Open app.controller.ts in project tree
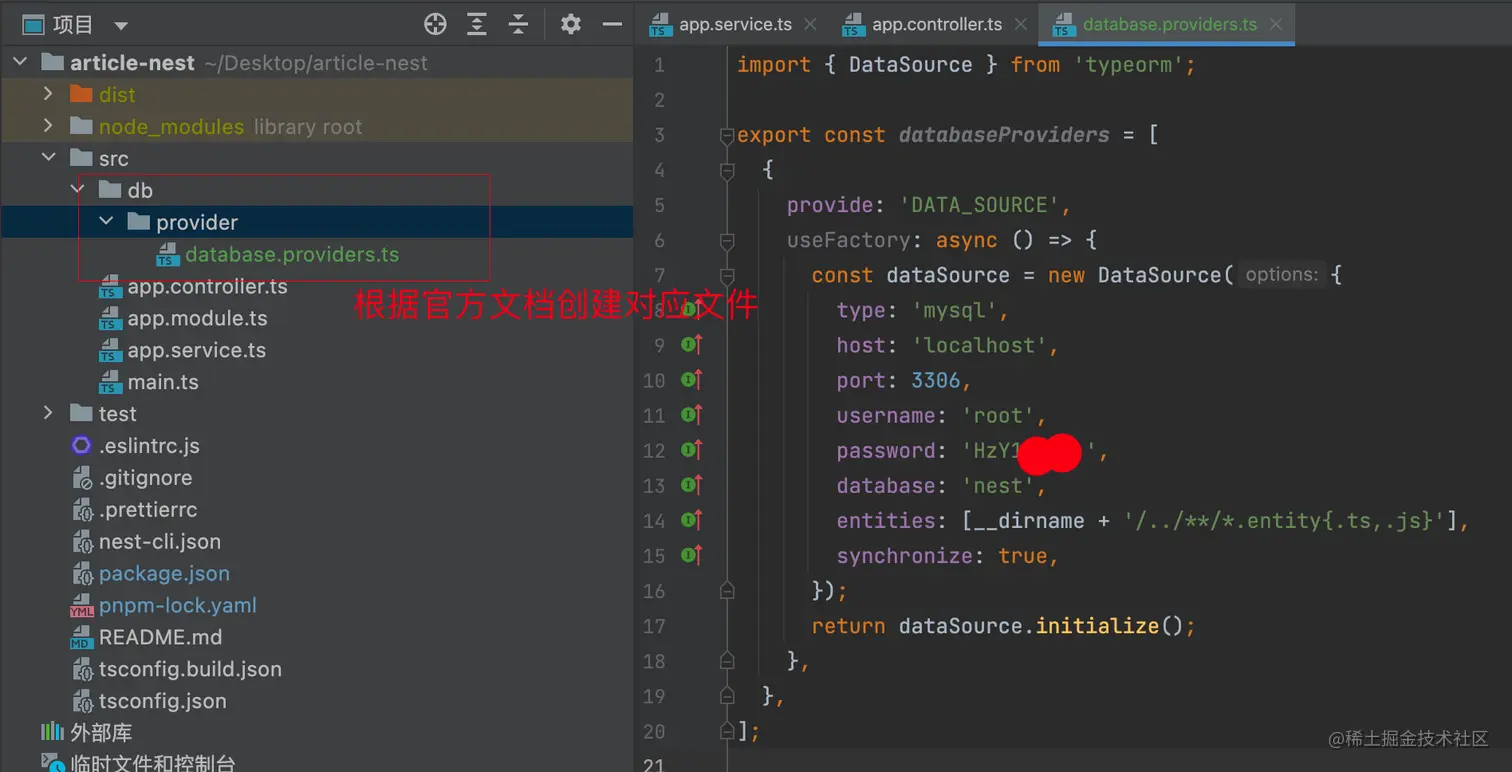This screenshot has height=772, width=1512. [207, 286]
